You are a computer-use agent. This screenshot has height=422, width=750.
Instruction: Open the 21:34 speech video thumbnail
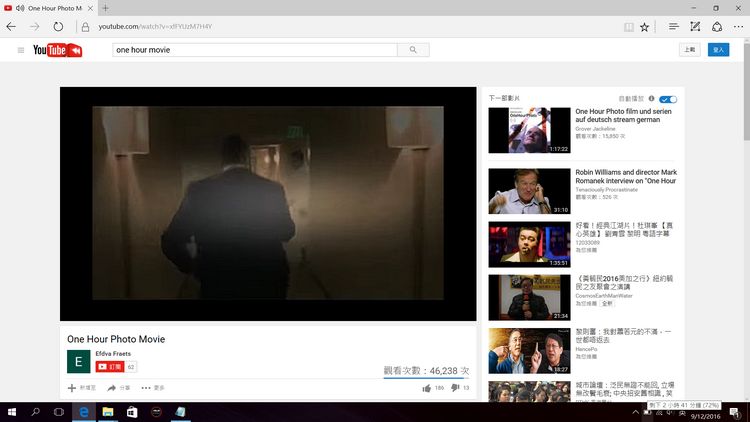tap(529, 297)
